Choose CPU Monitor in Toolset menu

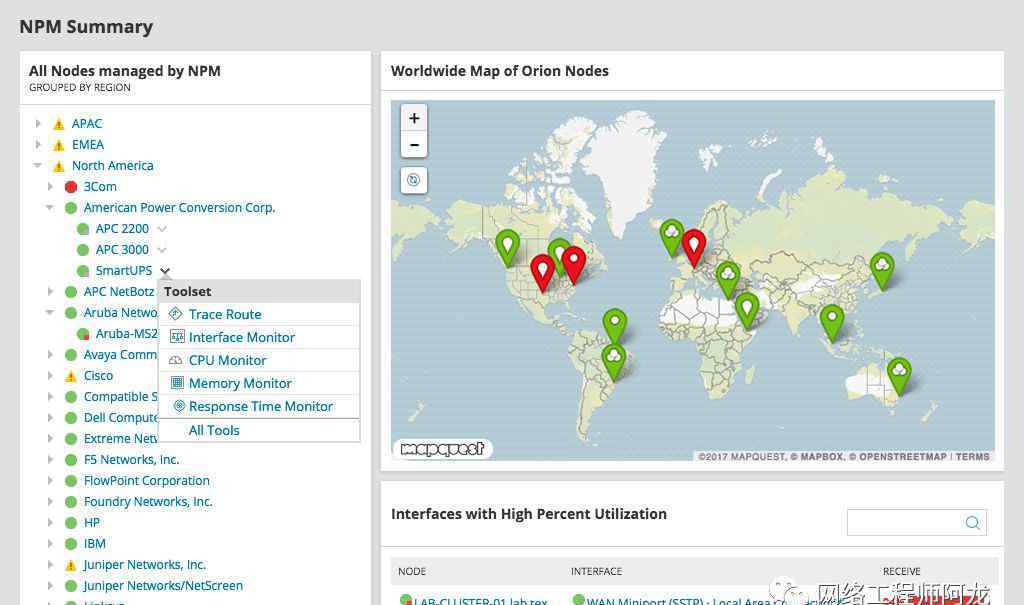(x=227, y=360)
